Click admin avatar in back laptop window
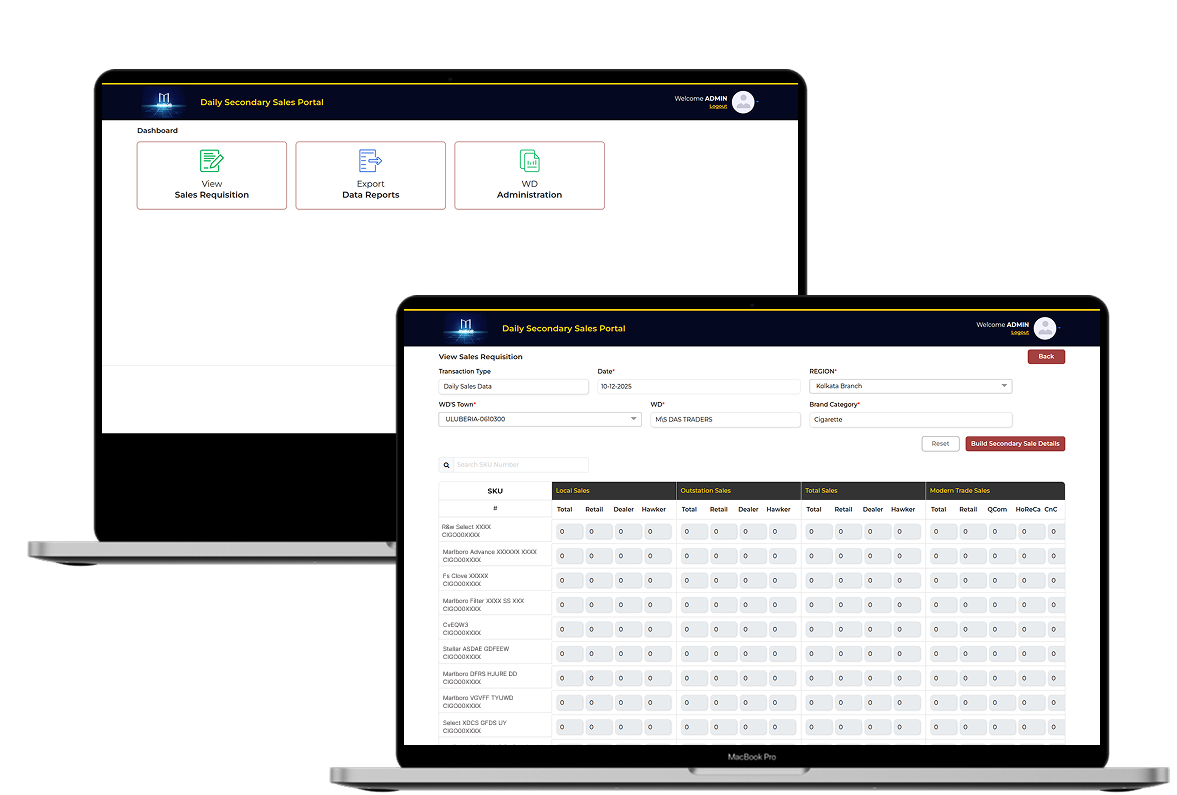 coord(743,101)
